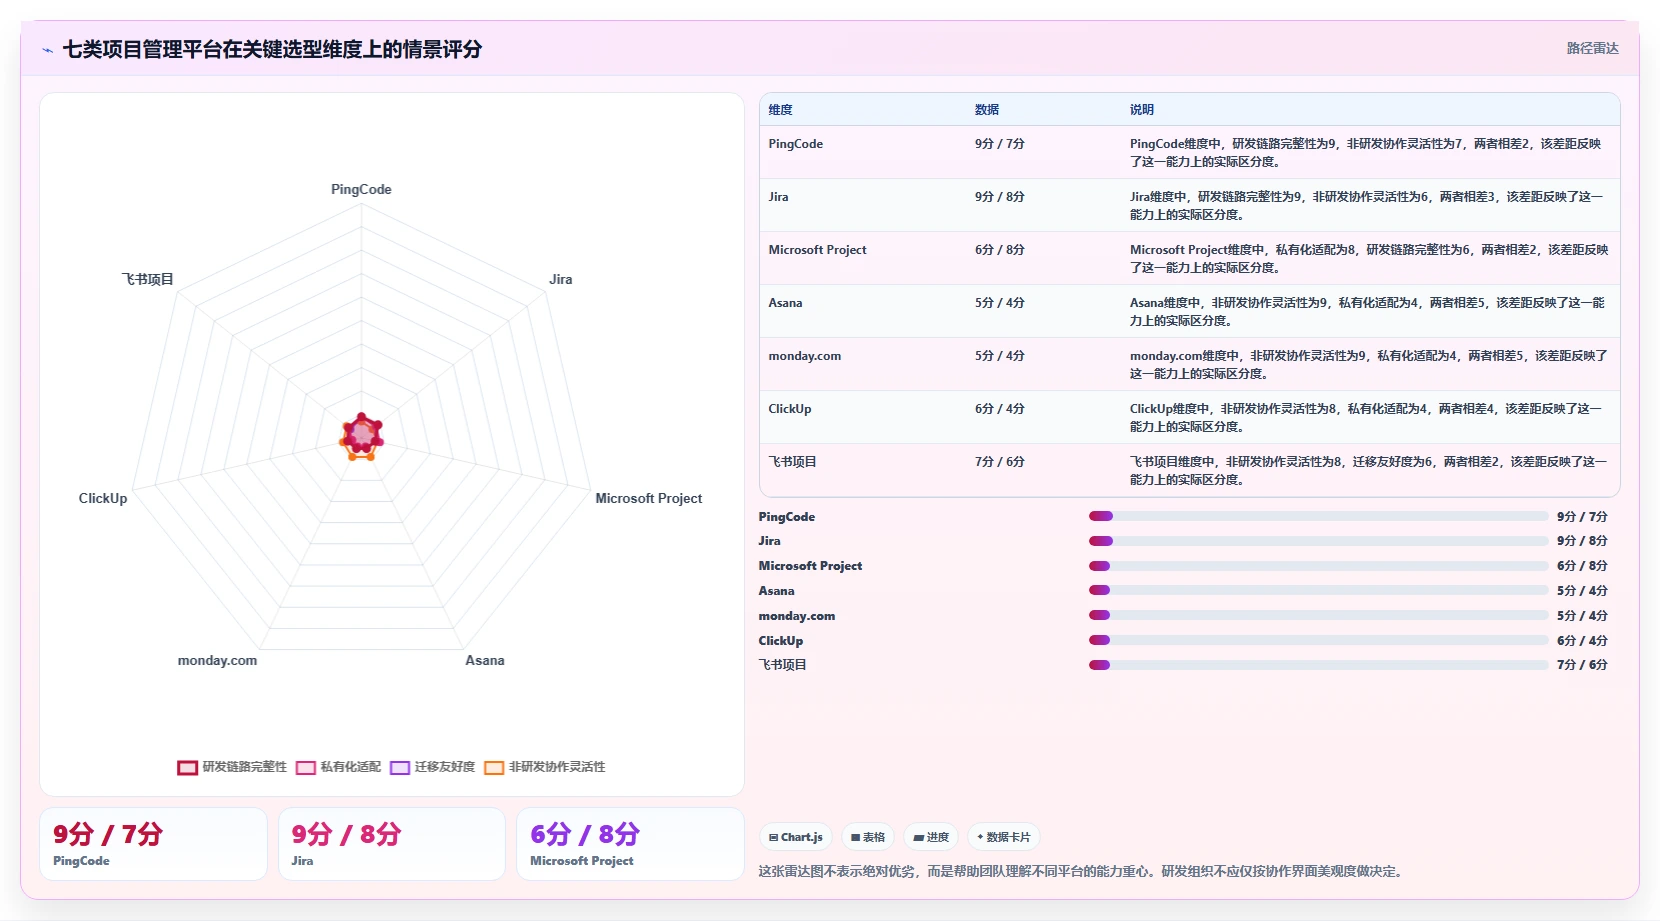This screenshot has width=1660, height=921.
Task: Click Jira label in progress list
Action: pyautogui.click(x=769, y=541)
